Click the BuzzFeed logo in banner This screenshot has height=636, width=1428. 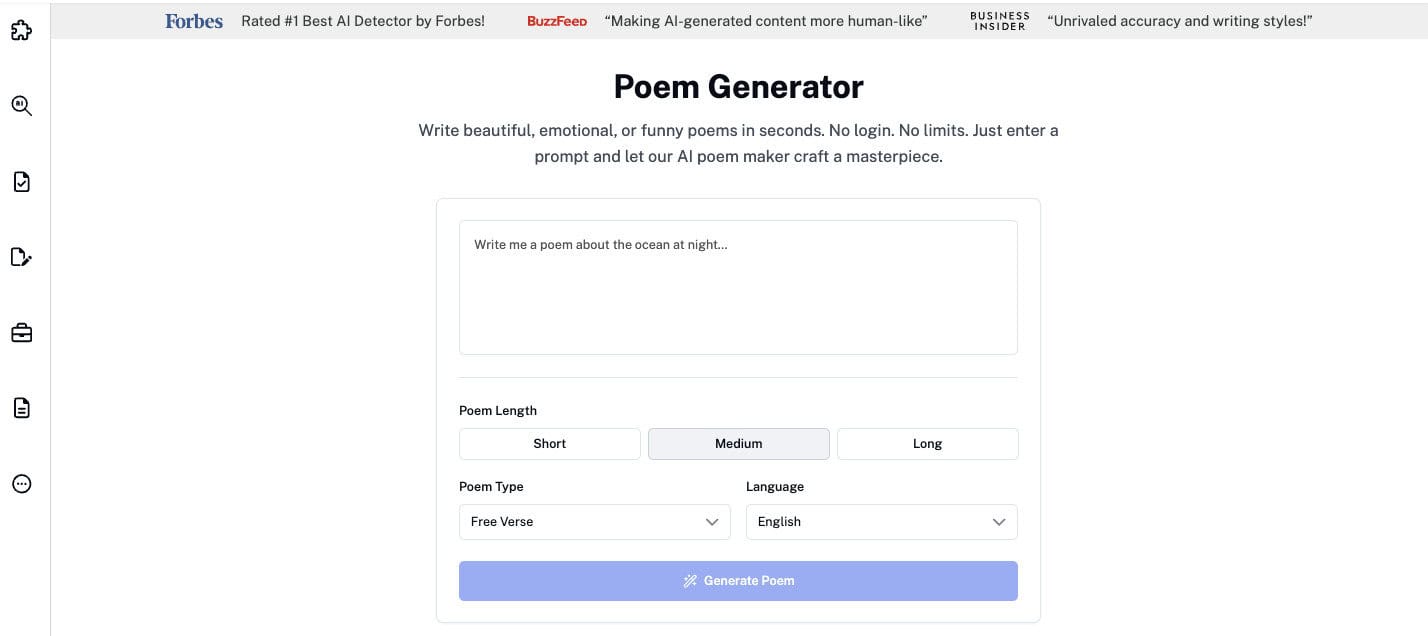[x=557, y=21]
